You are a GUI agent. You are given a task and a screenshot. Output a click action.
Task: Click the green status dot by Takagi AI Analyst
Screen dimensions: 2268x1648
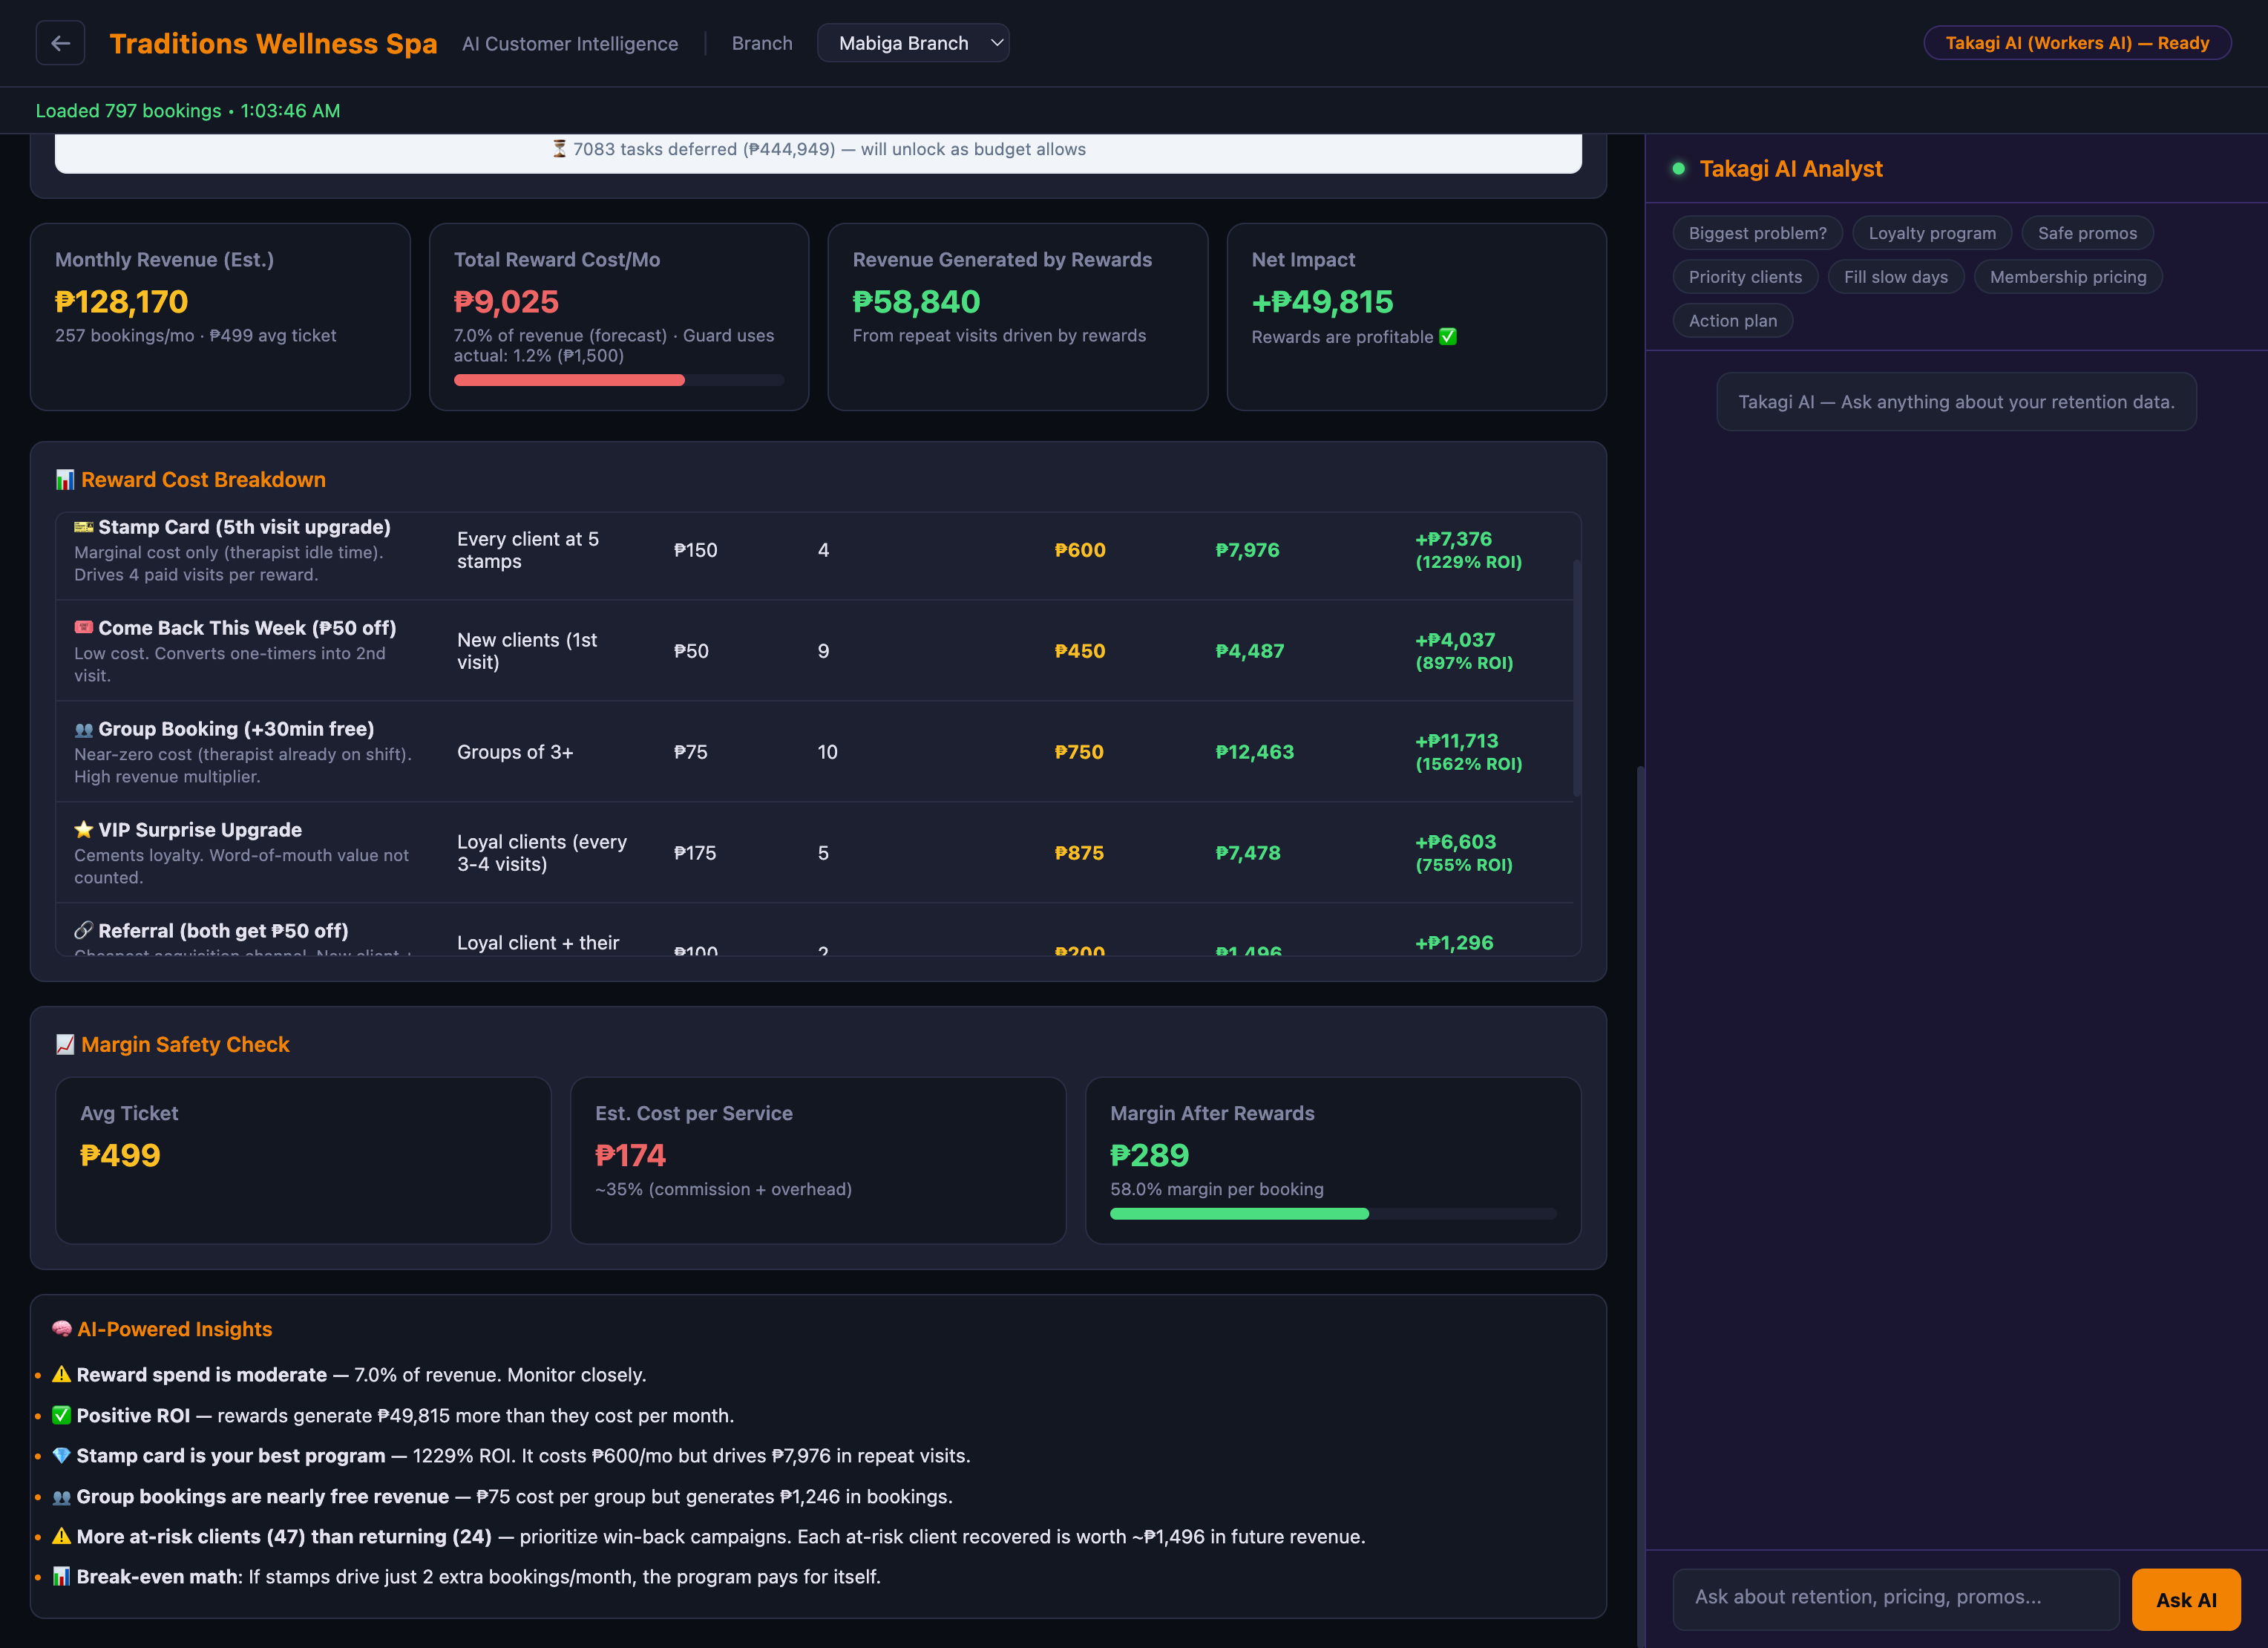[x=1679, y=169]
